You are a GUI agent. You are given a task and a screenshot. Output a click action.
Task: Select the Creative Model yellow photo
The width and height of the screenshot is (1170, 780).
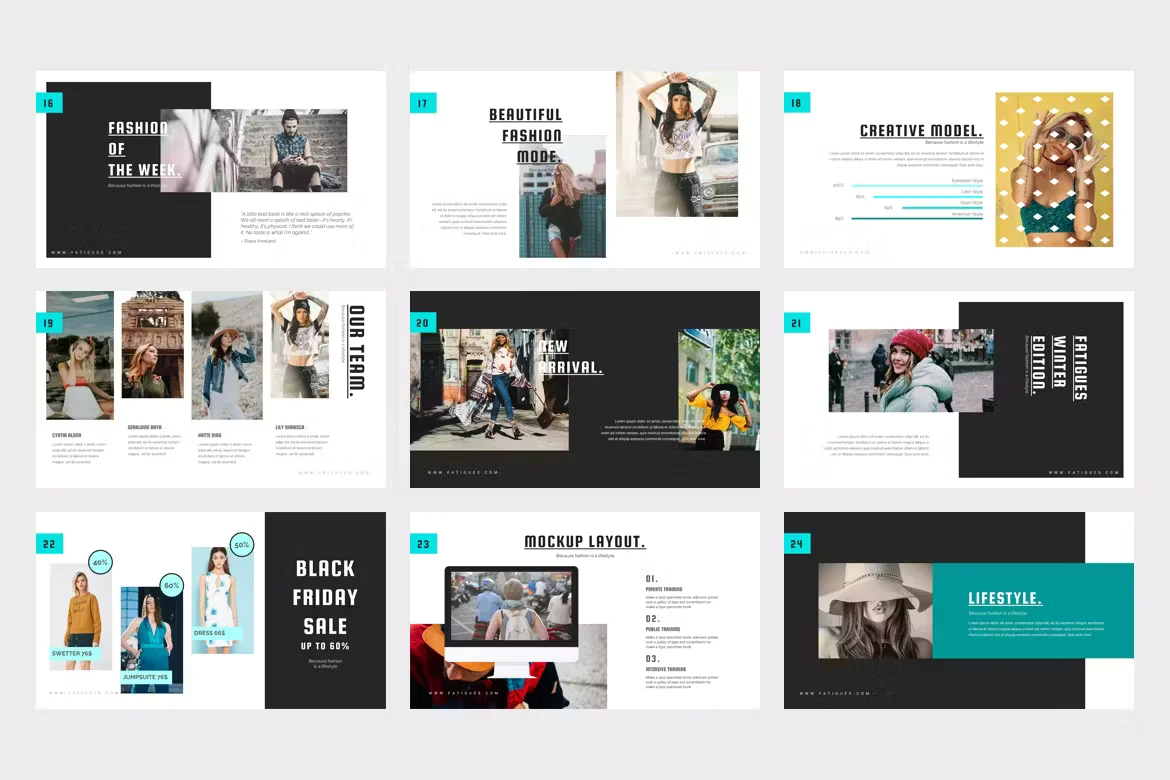point(1053,170)
